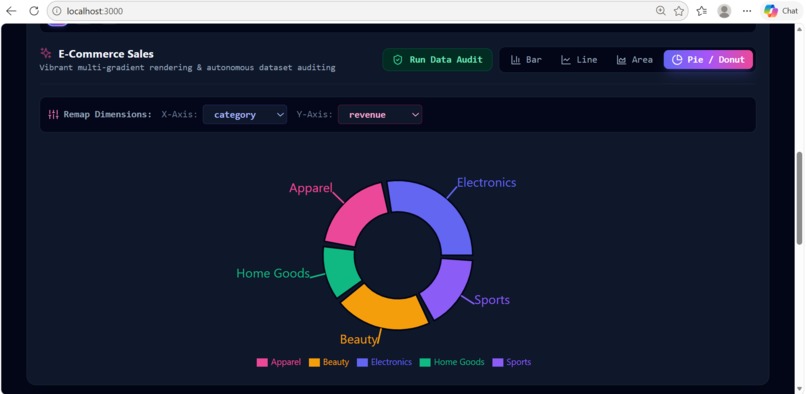Click the Electronics label on the chart
This screenshot has height=394, width=806.
(x=486, y=183)
